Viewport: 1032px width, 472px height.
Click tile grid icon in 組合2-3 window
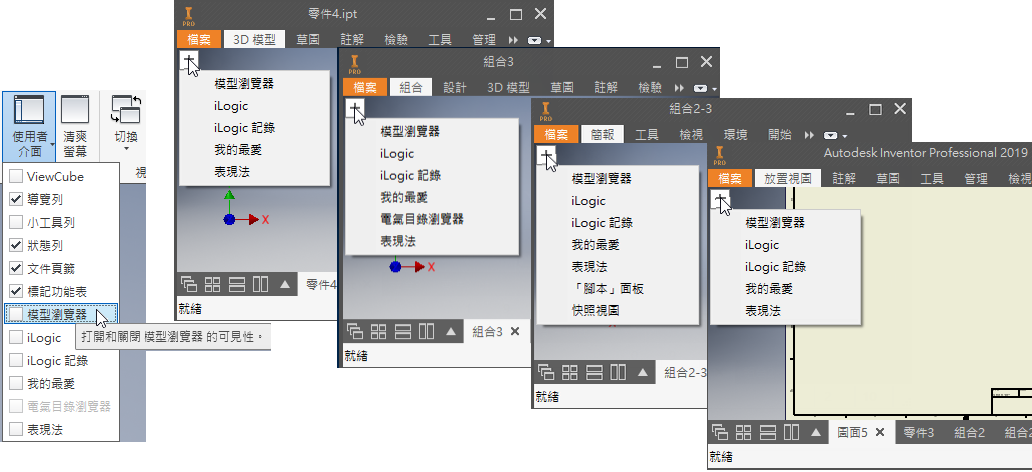pyautogui.click(x=570, y=373)
